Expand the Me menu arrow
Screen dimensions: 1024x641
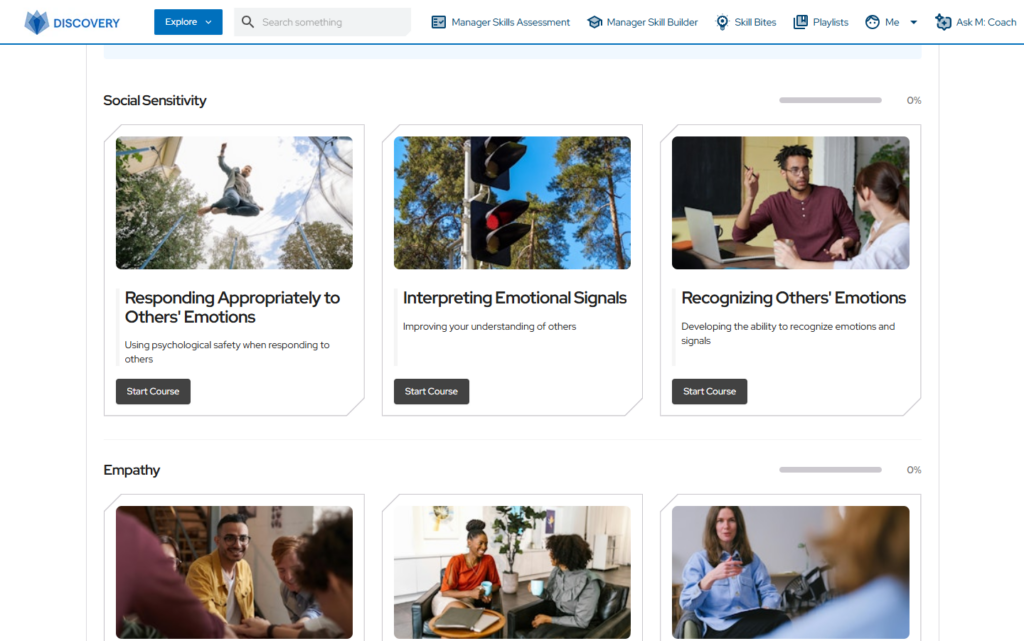point(914,22)
